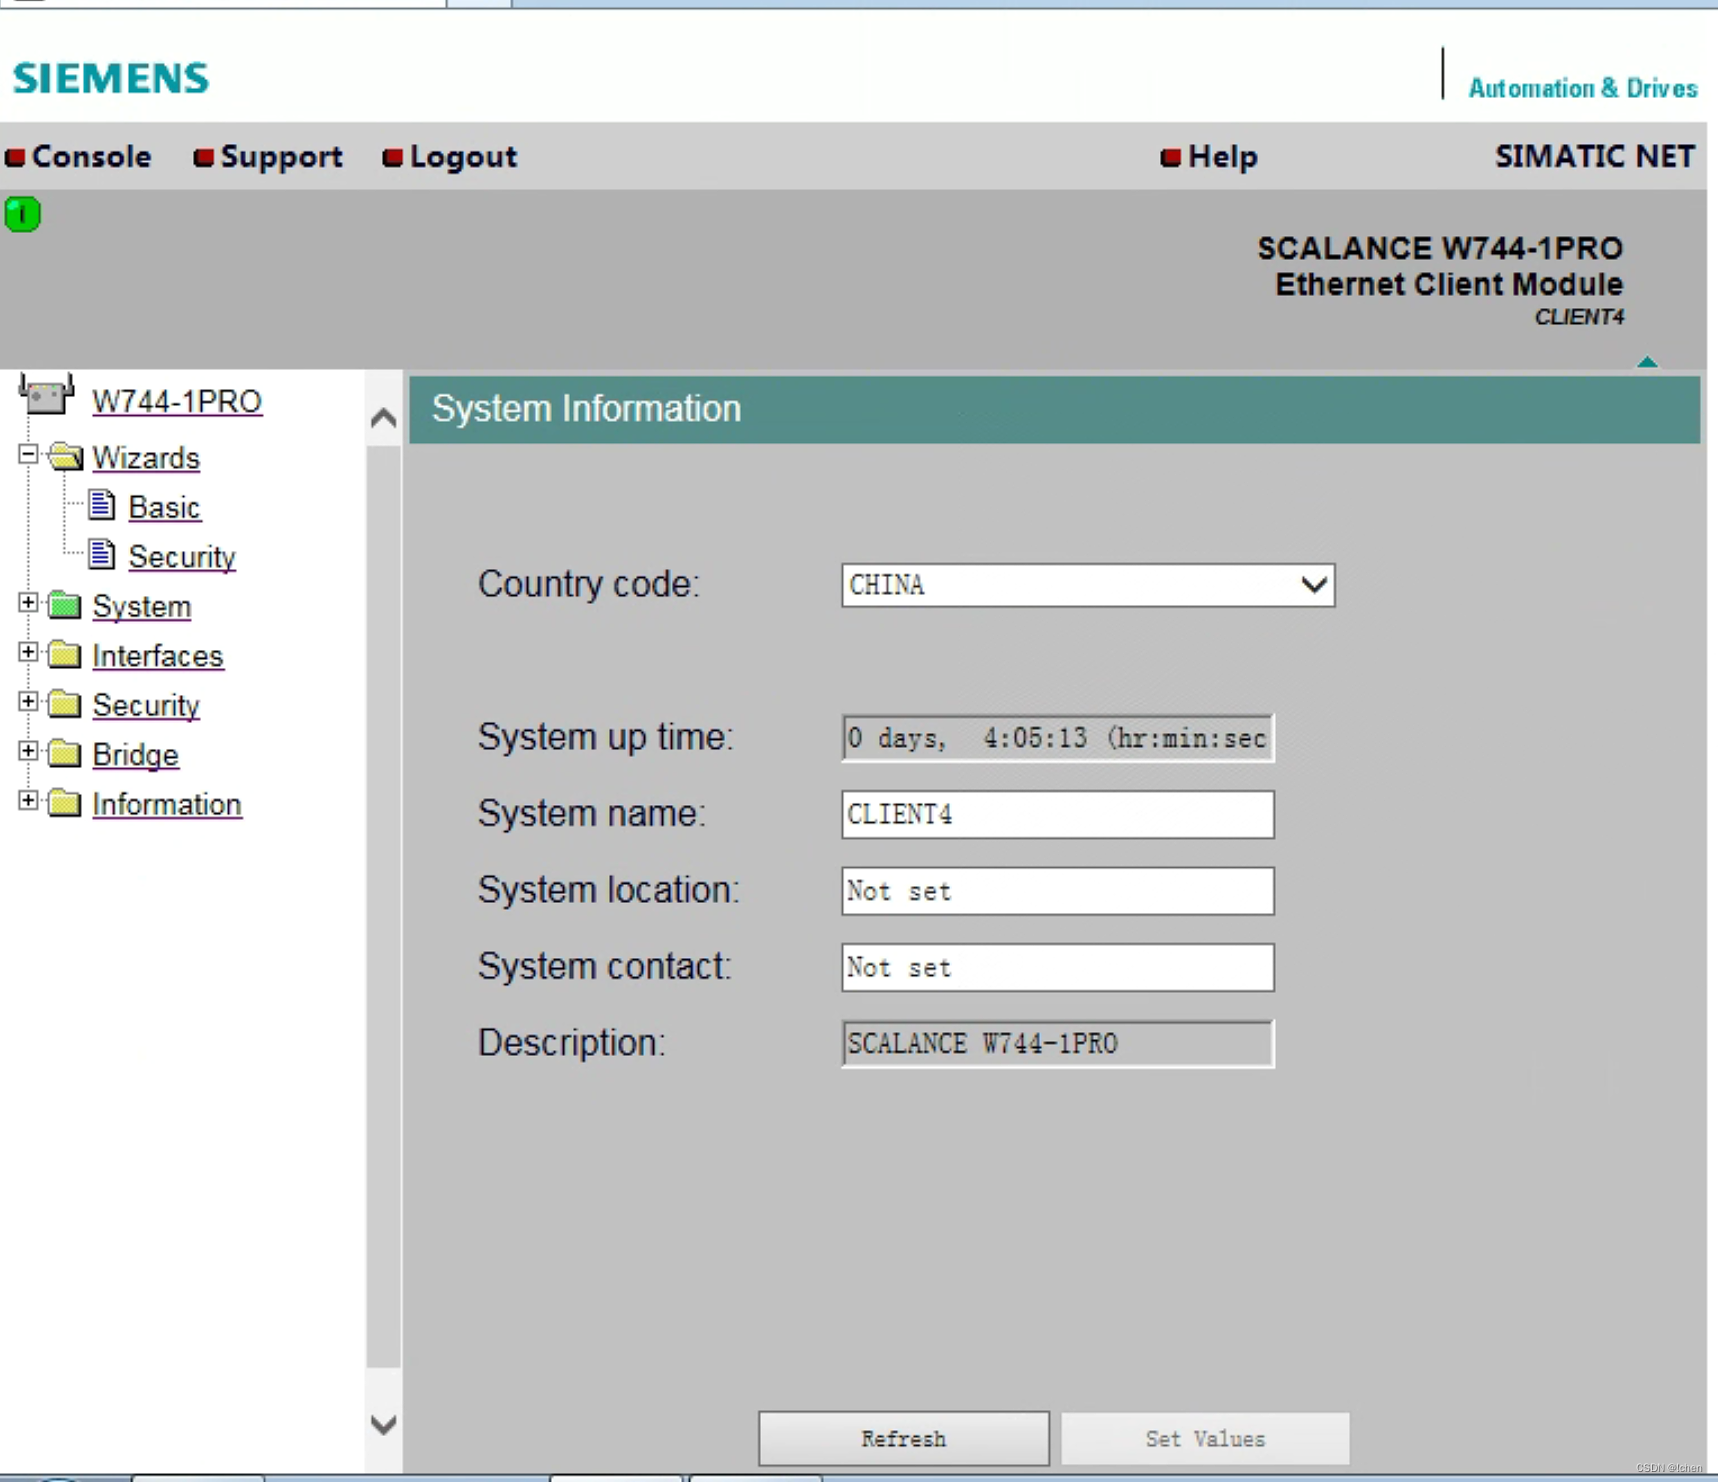Open the Security wizard link under Wizards
1718x1482 pixels.
coord(182,557)
